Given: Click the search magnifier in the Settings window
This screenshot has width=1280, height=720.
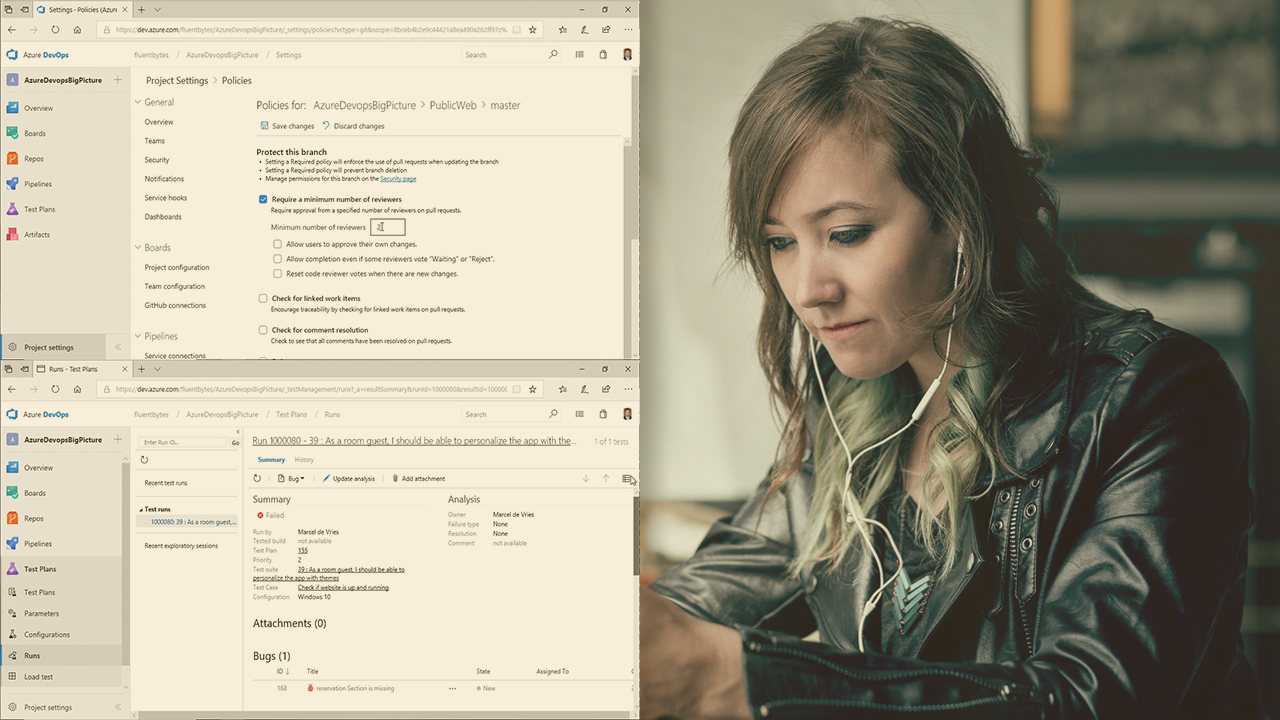Looking at the screenshot, I should click(x=553, y=55).
